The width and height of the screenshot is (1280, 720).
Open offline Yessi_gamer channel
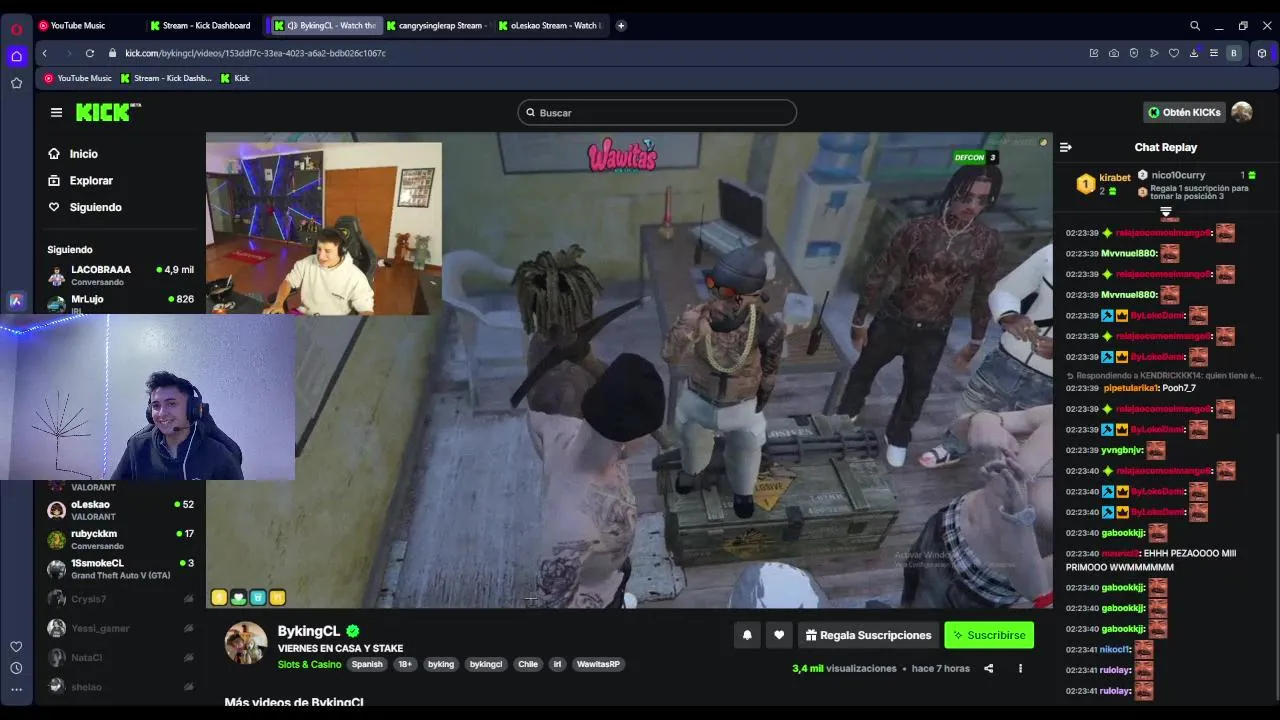(x=120, y=628)
